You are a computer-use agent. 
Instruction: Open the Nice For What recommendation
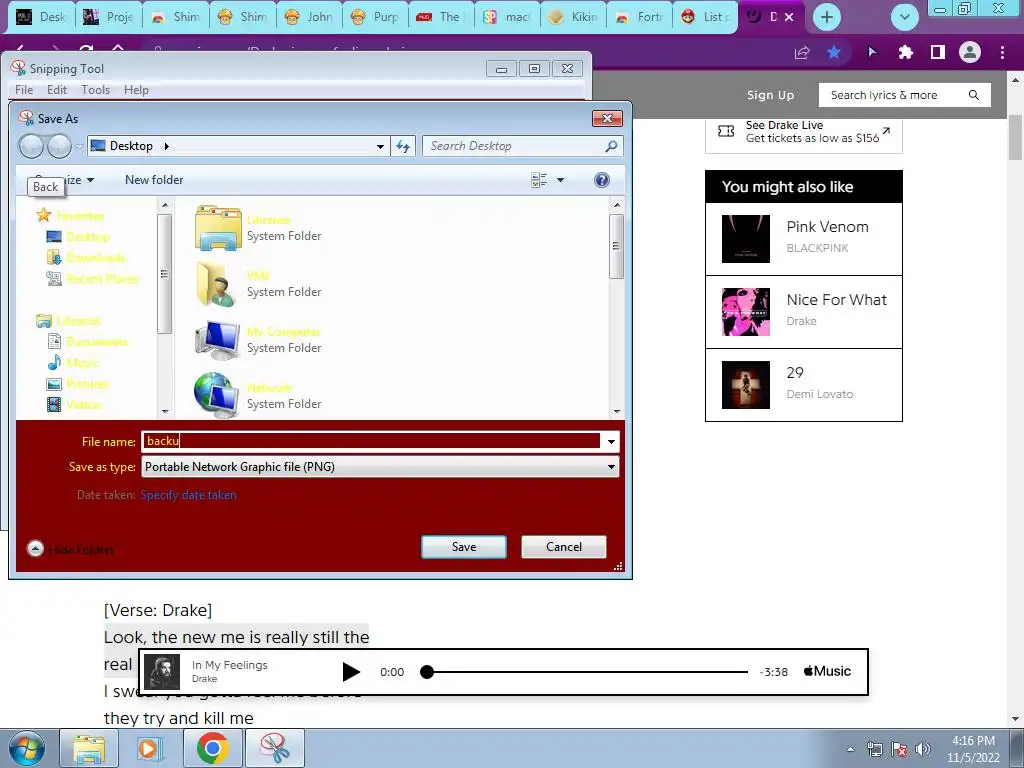pyautogui.click(x=803, y=312)
